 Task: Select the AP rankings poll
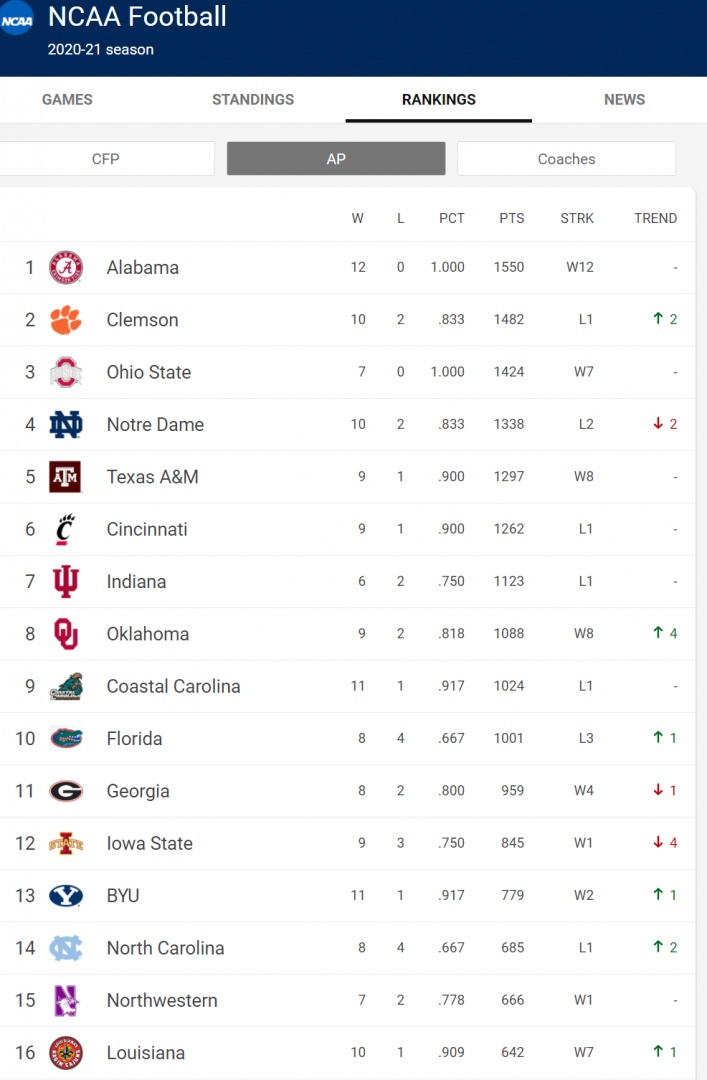[336, 159]
